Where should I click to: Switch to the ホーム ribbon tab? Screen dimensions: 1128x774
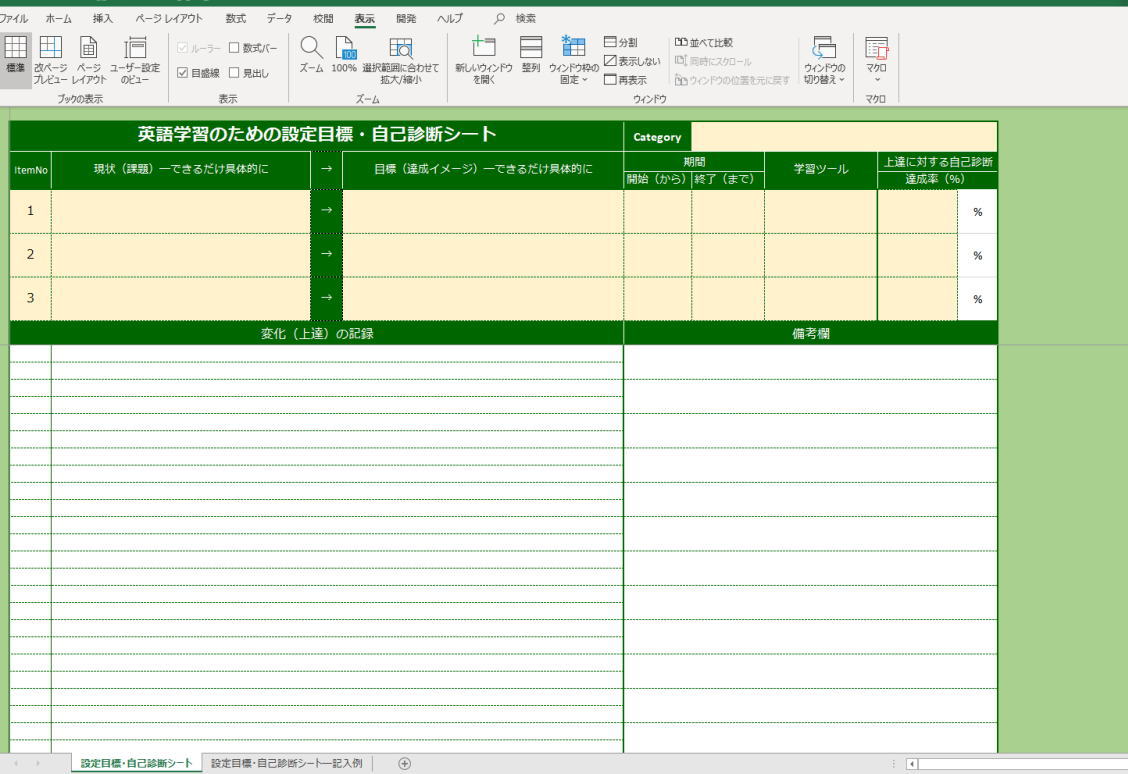pyautogui.click(x=58, y=18)
